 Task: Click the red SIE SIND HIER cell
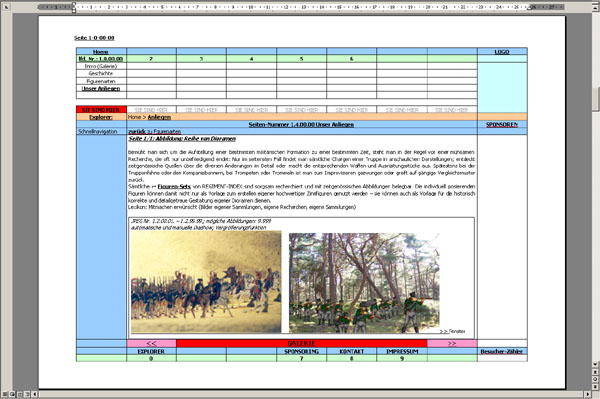tap(101, 110)
